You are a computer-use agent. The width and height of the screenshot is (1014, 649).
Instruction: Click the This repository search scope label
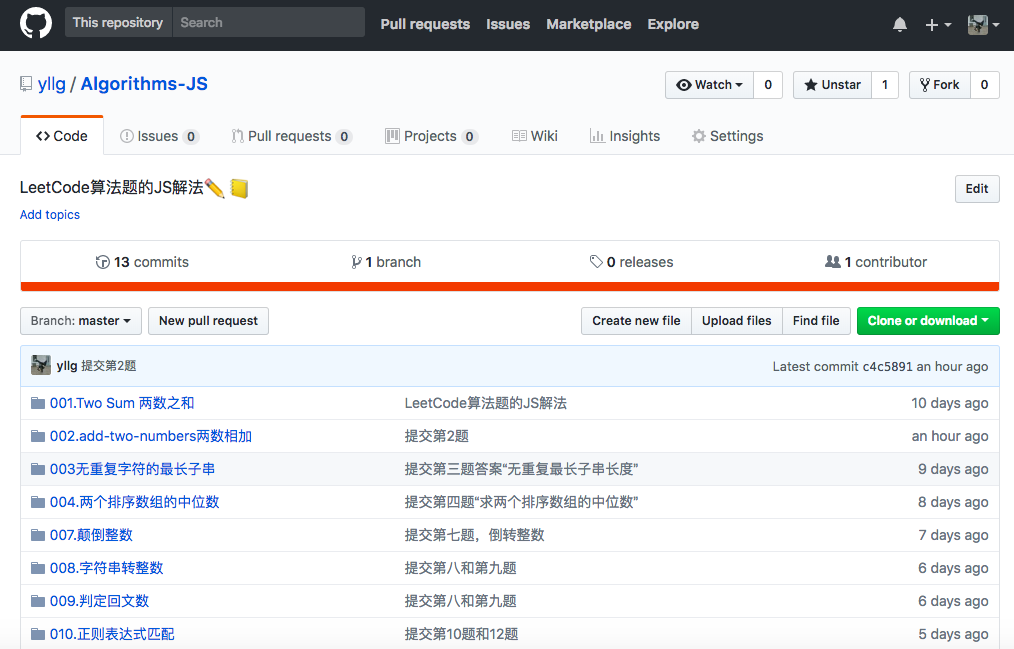pyautogui.click(x=118, y=23)
